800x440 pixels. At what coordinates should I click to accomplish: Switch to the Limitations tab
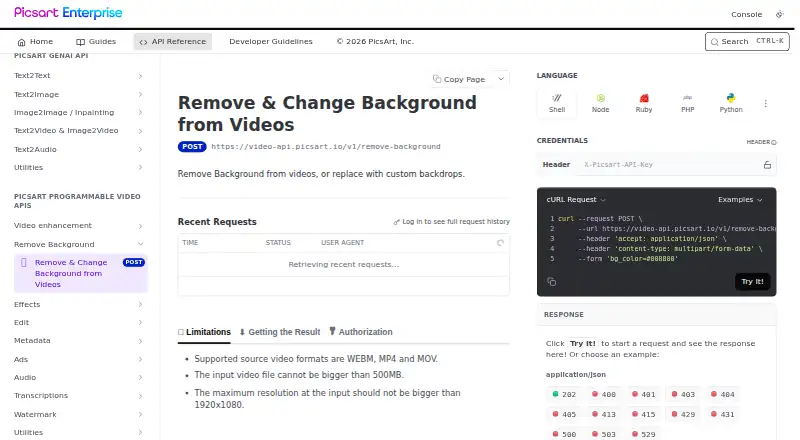tap(204, 332)
